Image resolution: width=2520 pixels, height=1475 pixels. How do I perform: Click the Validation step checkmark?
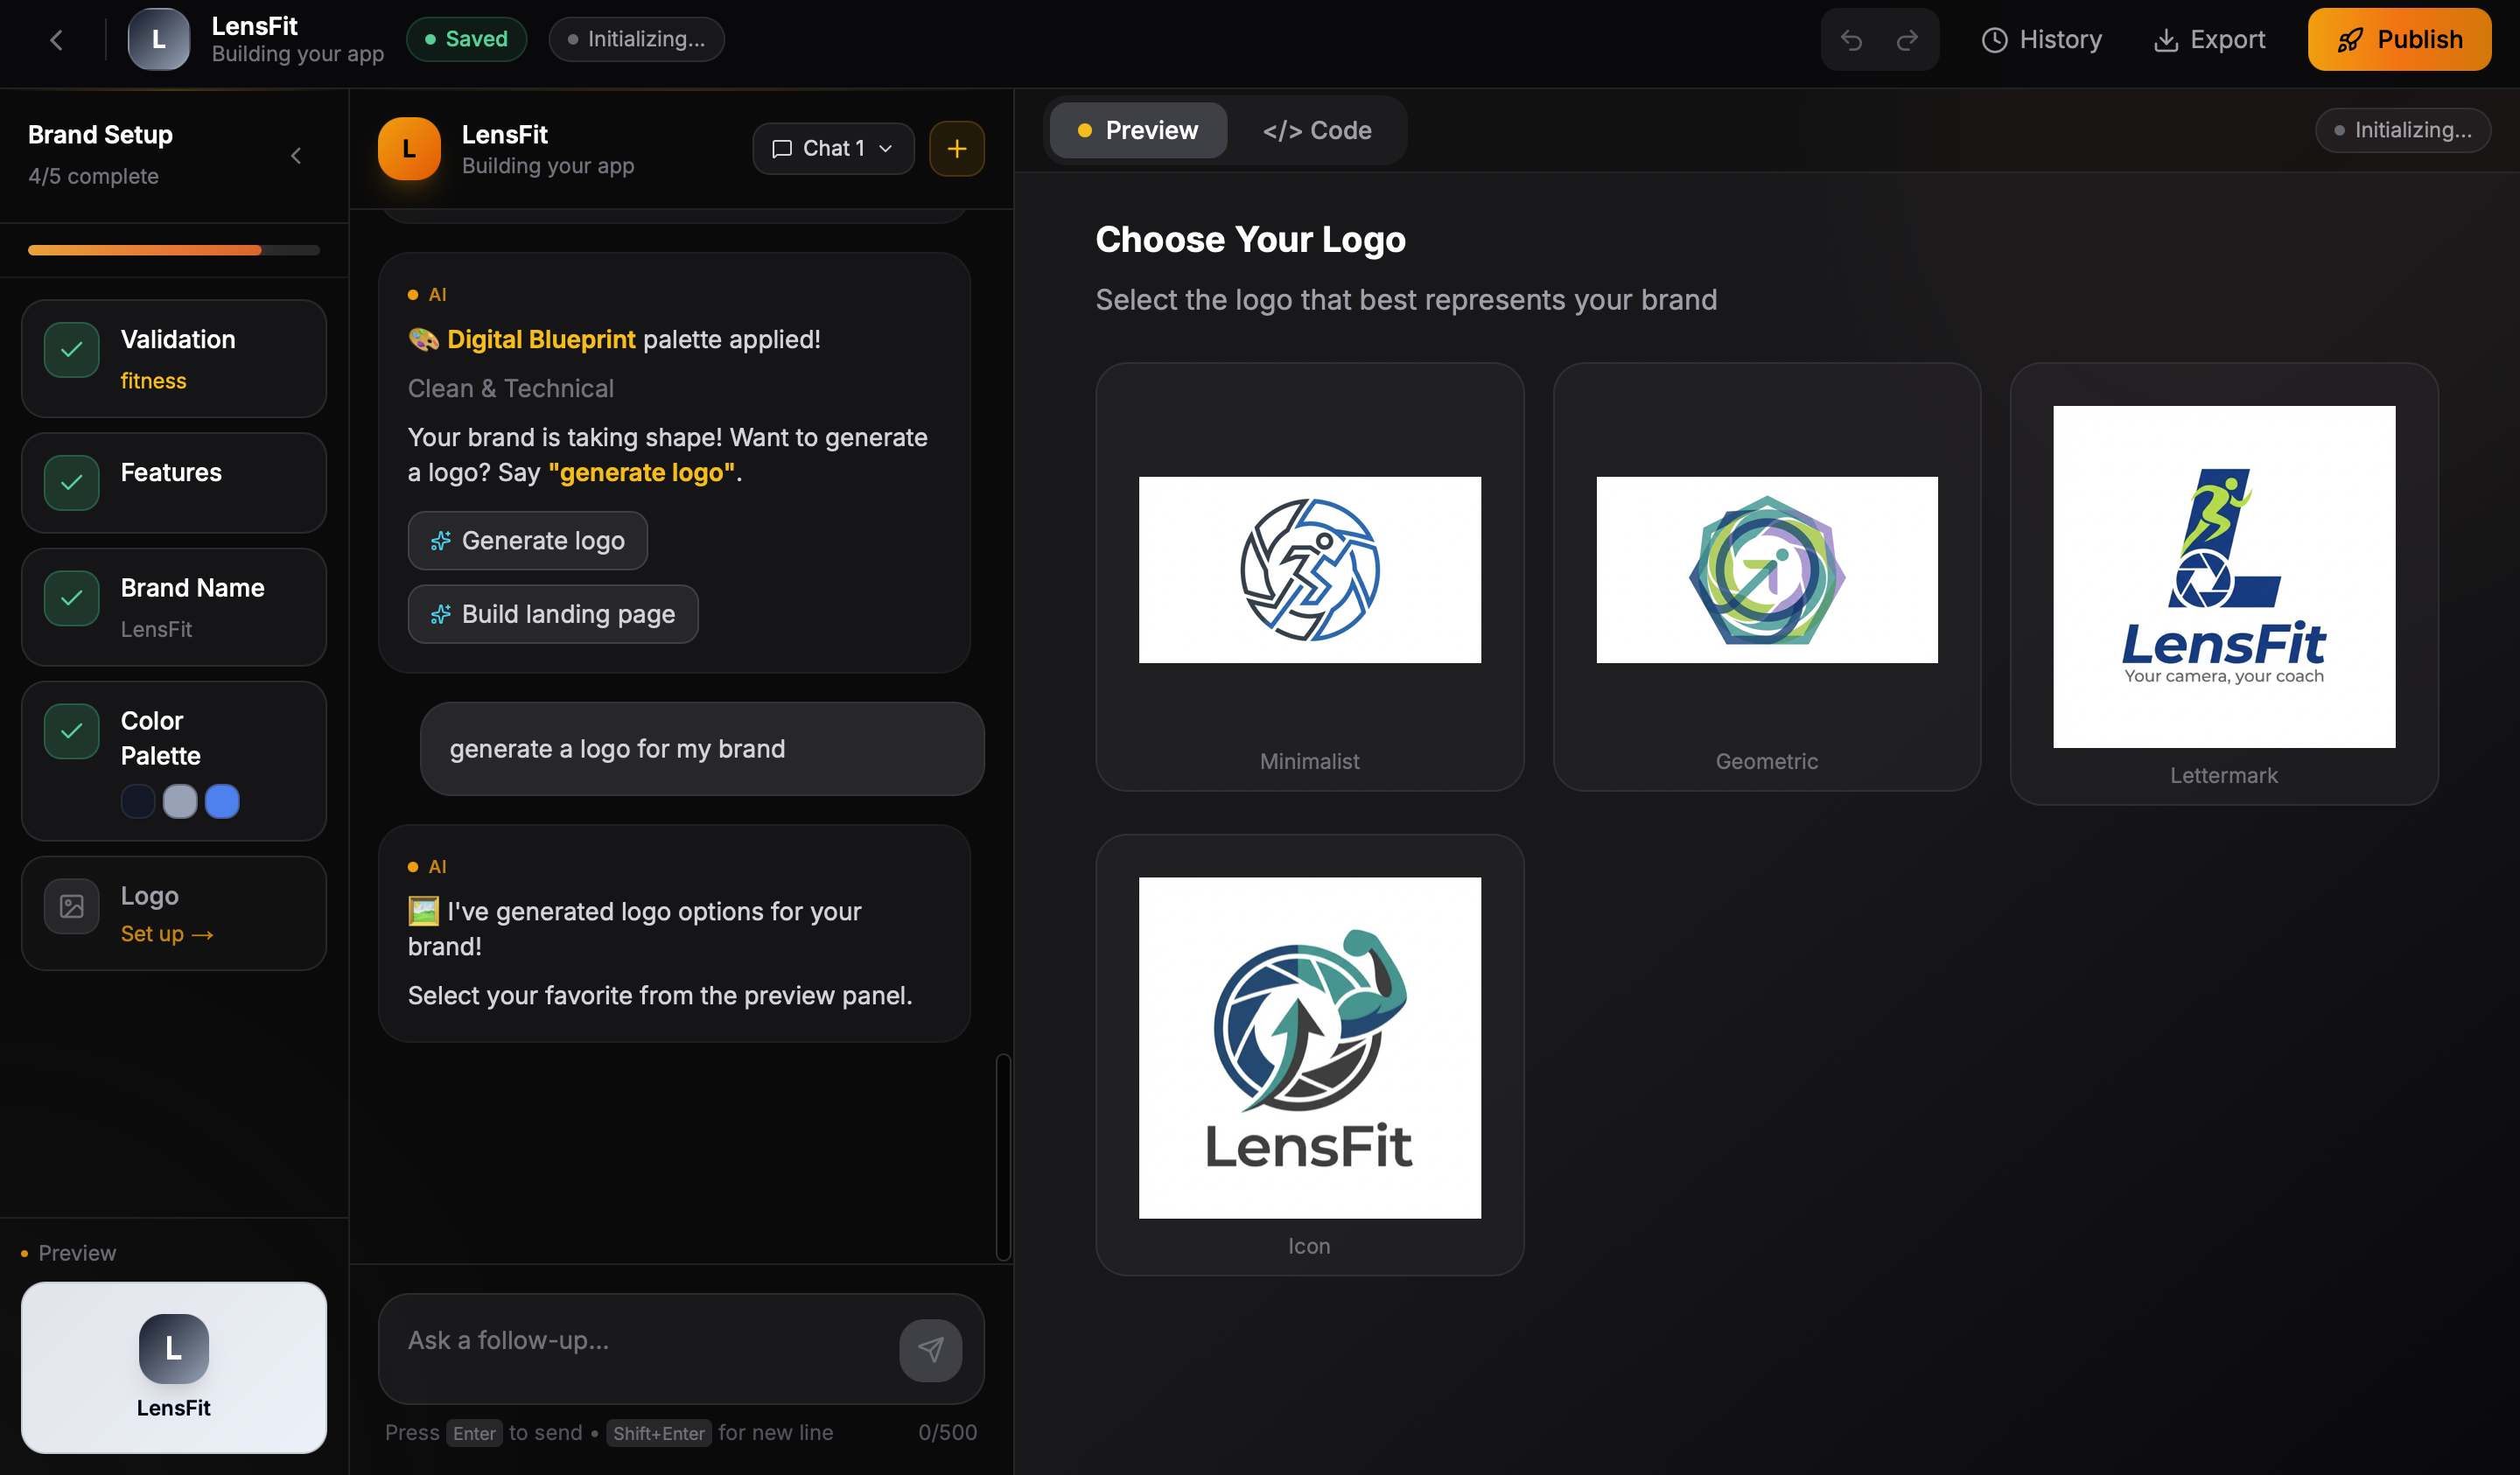[x=72, y=350]
